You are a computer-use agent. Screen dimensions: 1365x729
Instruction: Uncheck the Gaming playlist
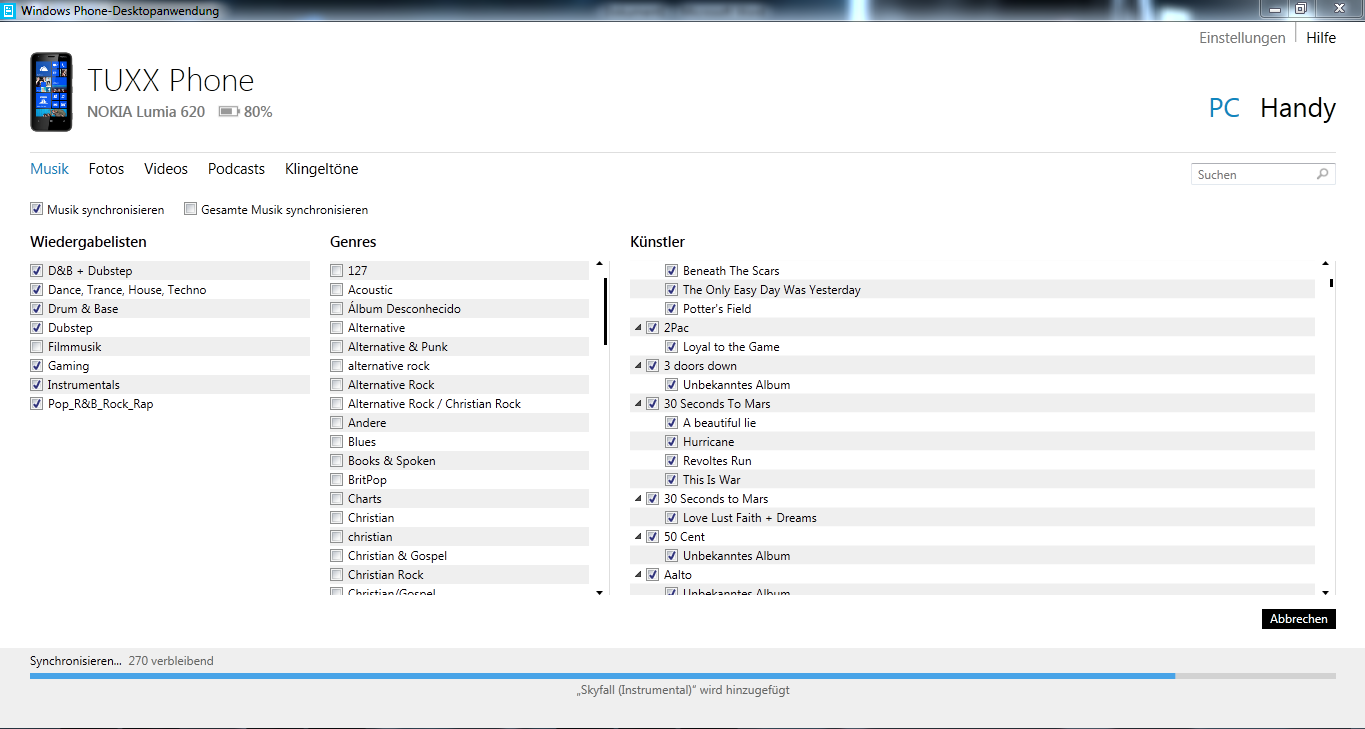(x=37, y=366)
